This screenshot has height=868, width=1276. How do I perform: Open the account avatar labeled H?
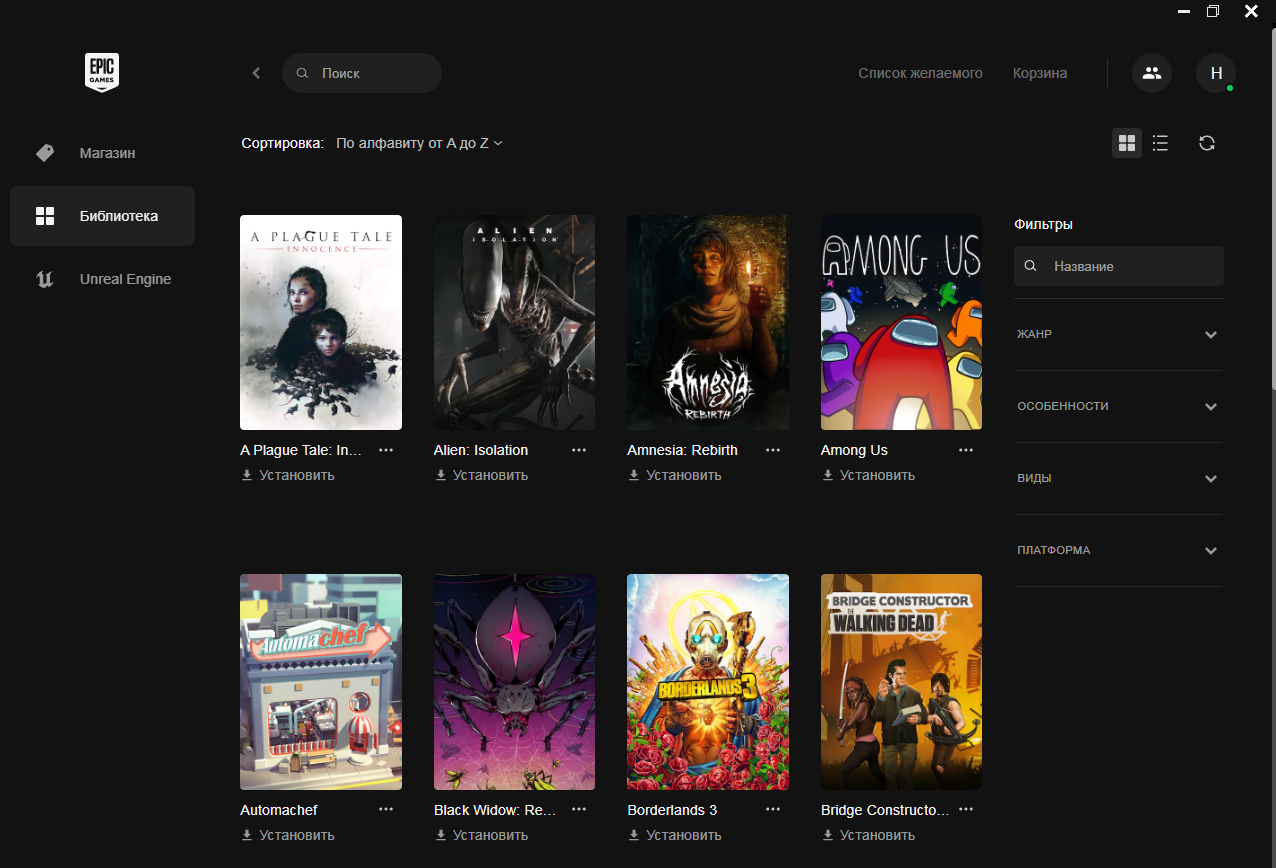pyautogui.click(x=1216, y=73)
